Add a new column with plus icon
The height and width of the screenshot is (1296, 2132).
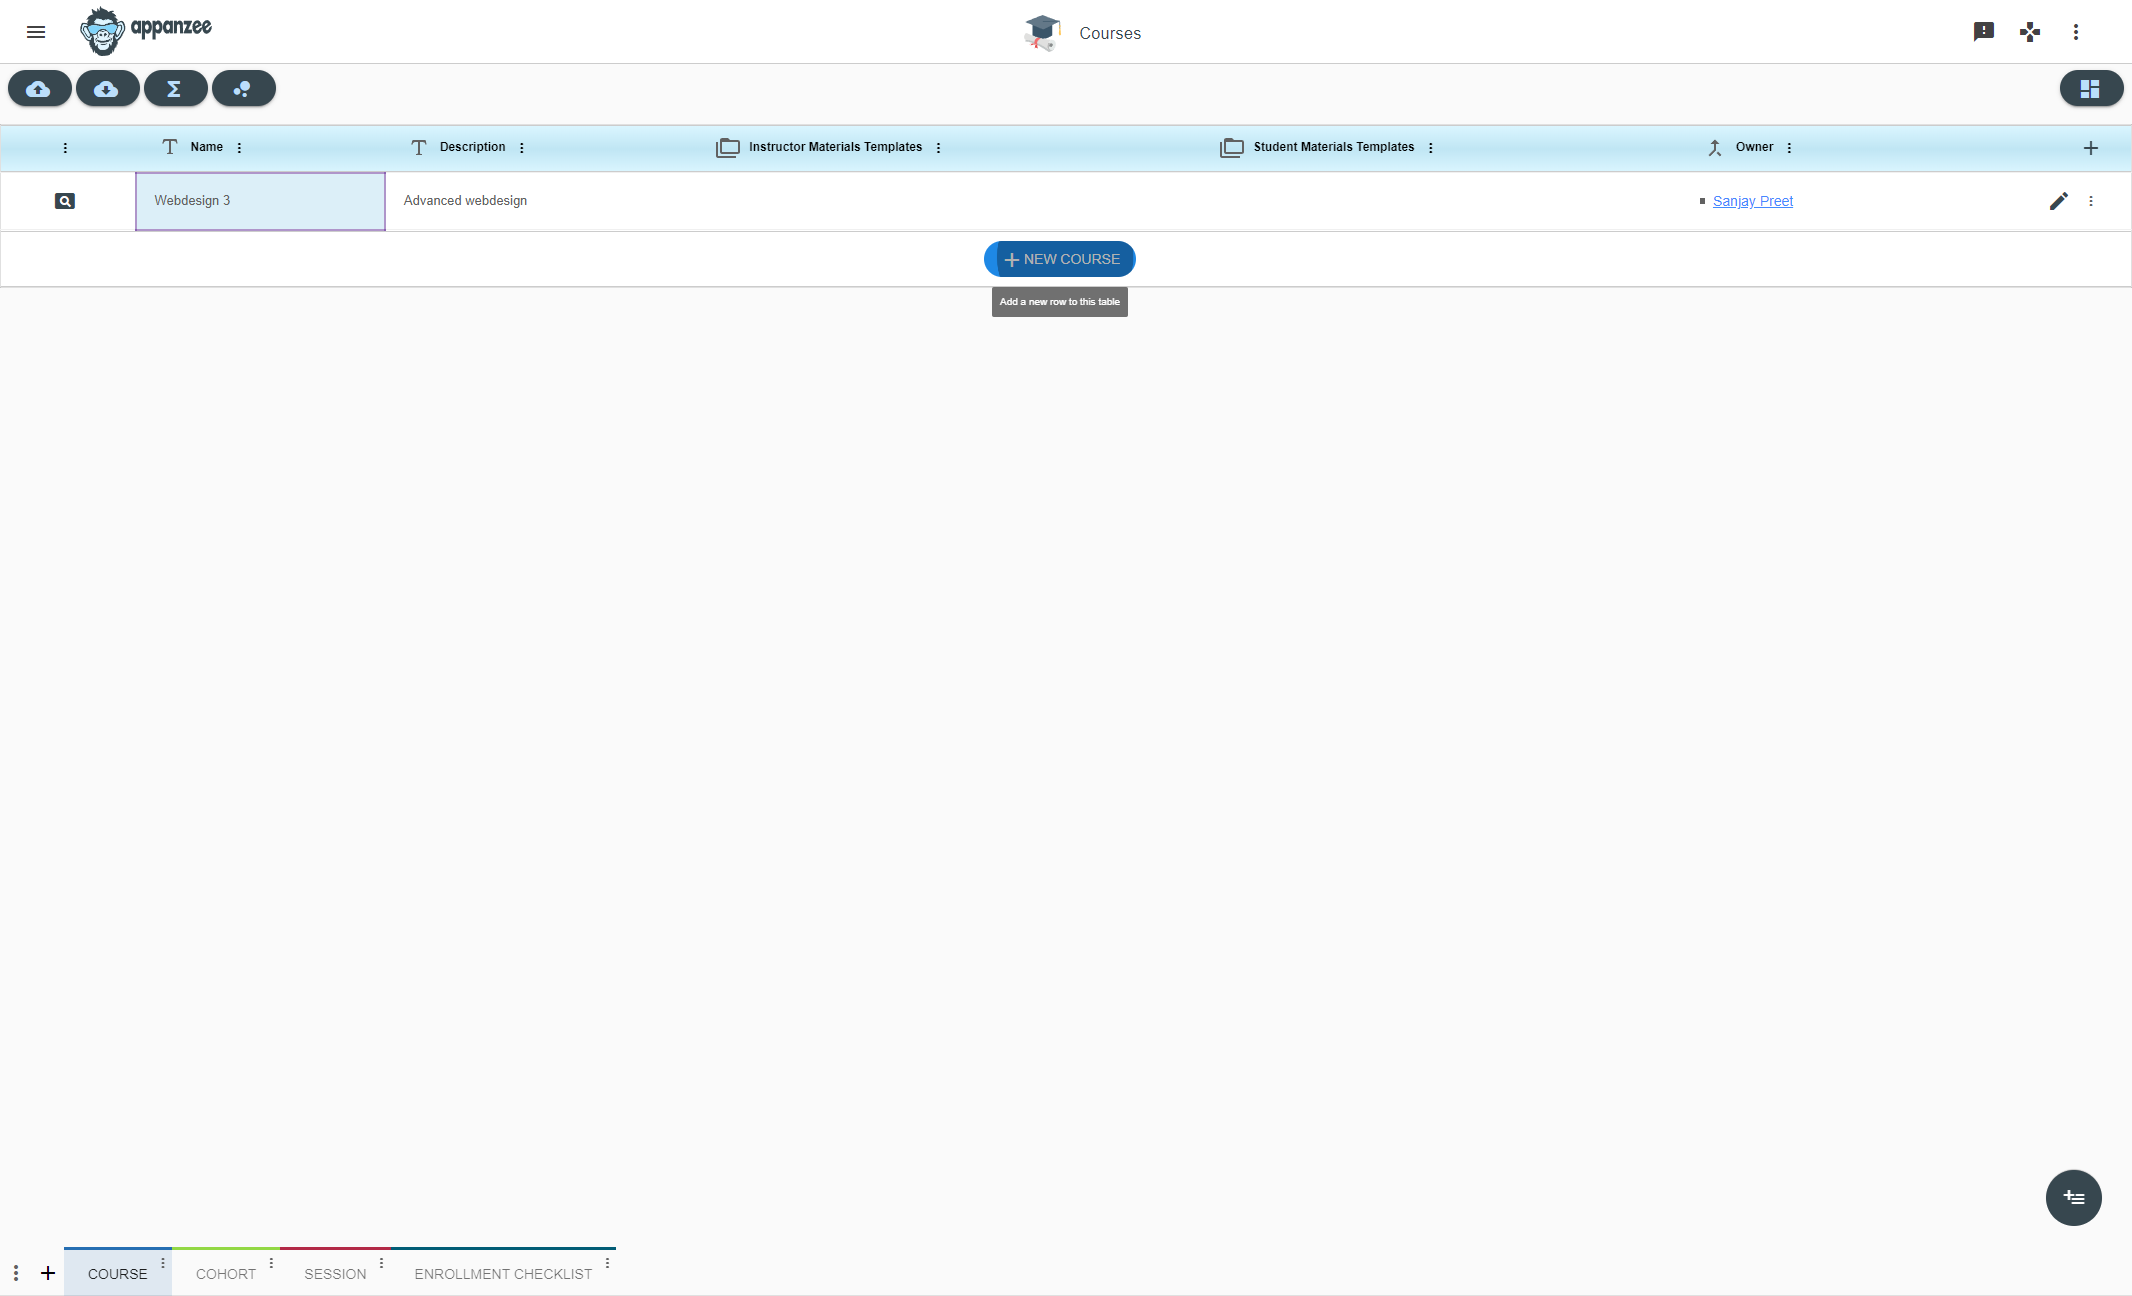point(2091,148)
